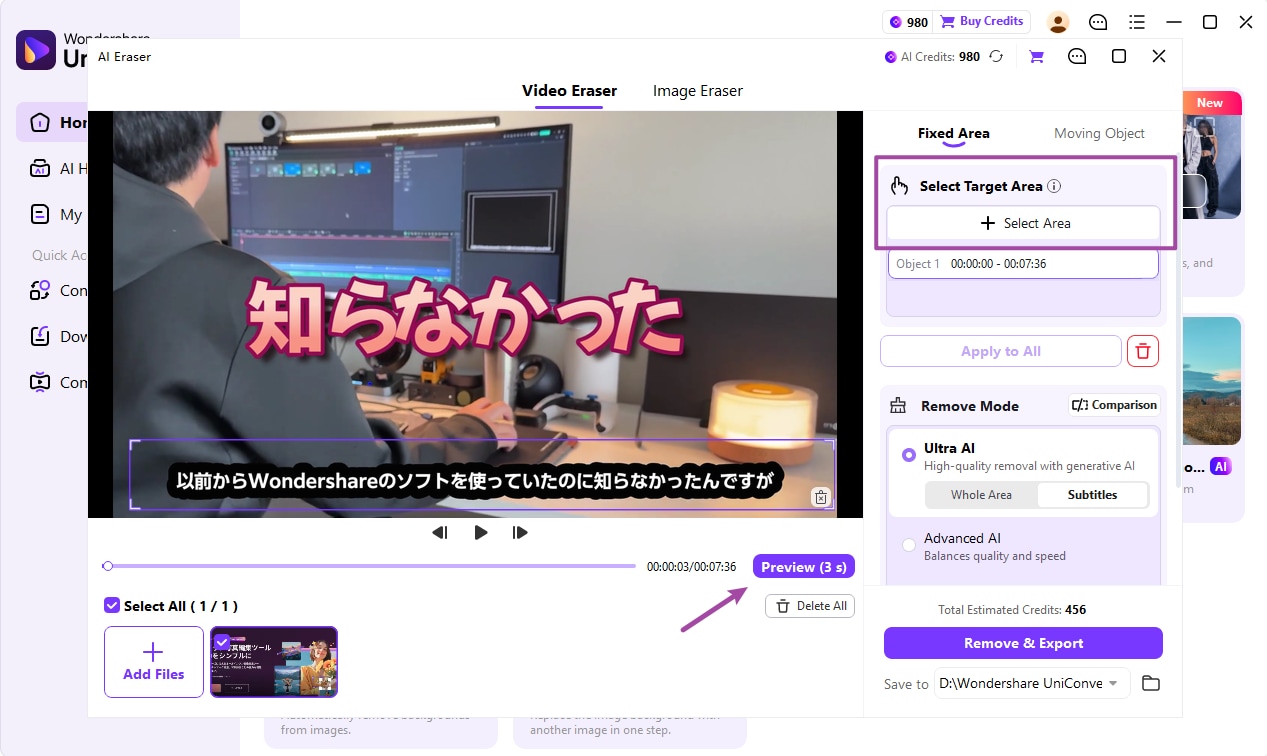Choose the Advanced AI remove mode
Screen dimensions: 1267x756
click(x=908, y=545)
